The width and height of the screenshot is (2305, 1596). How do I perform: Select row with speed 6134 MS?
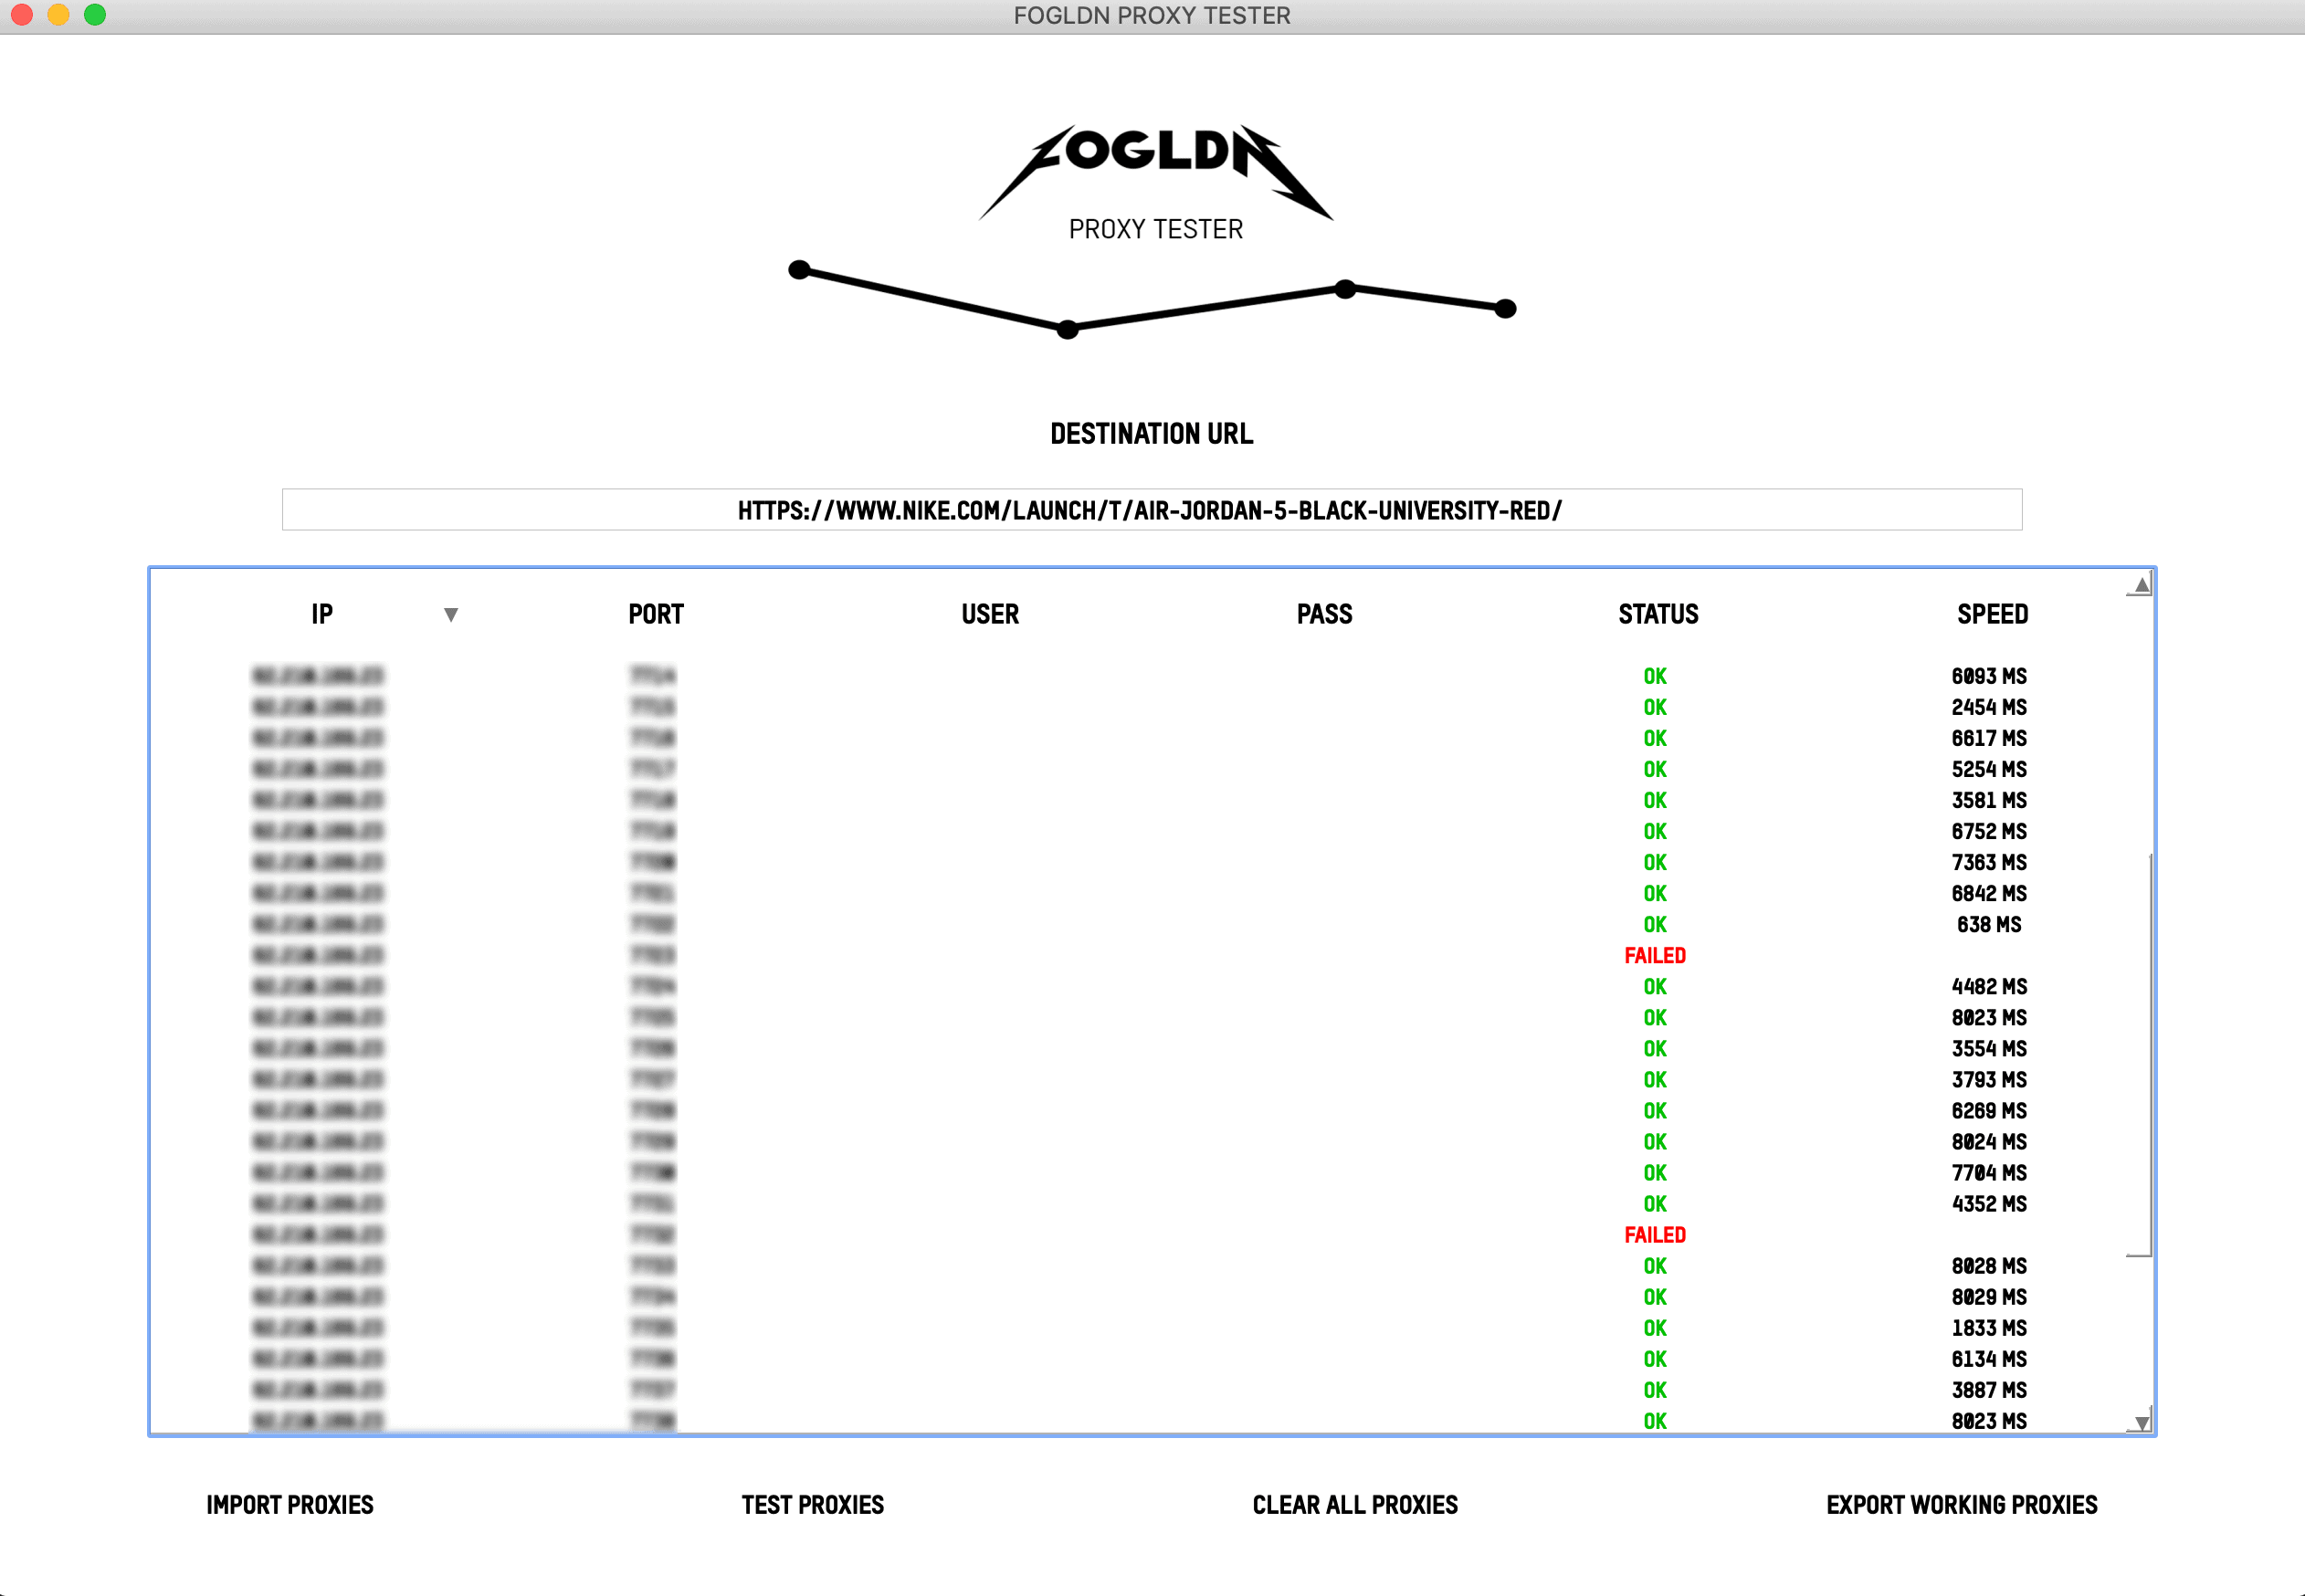(1140, 1359)
